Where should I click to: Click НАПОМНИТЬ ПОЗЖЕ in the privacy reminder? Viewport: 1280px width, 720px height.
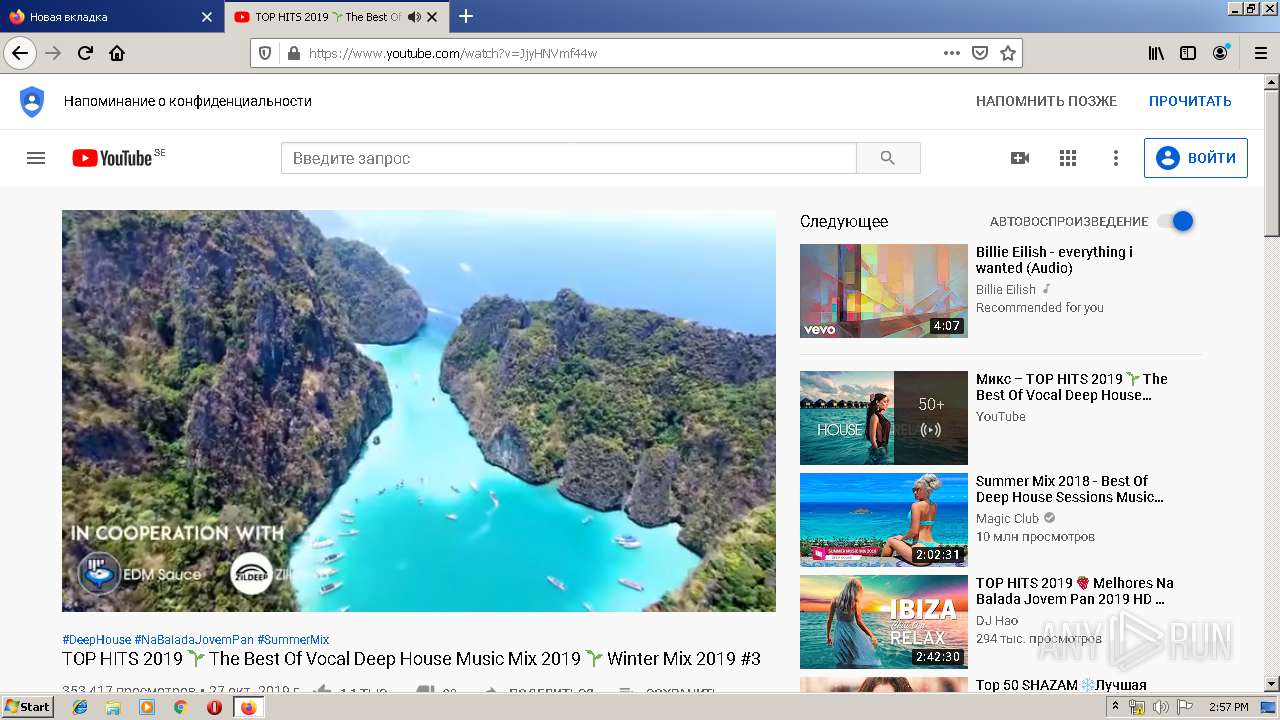1046,101
